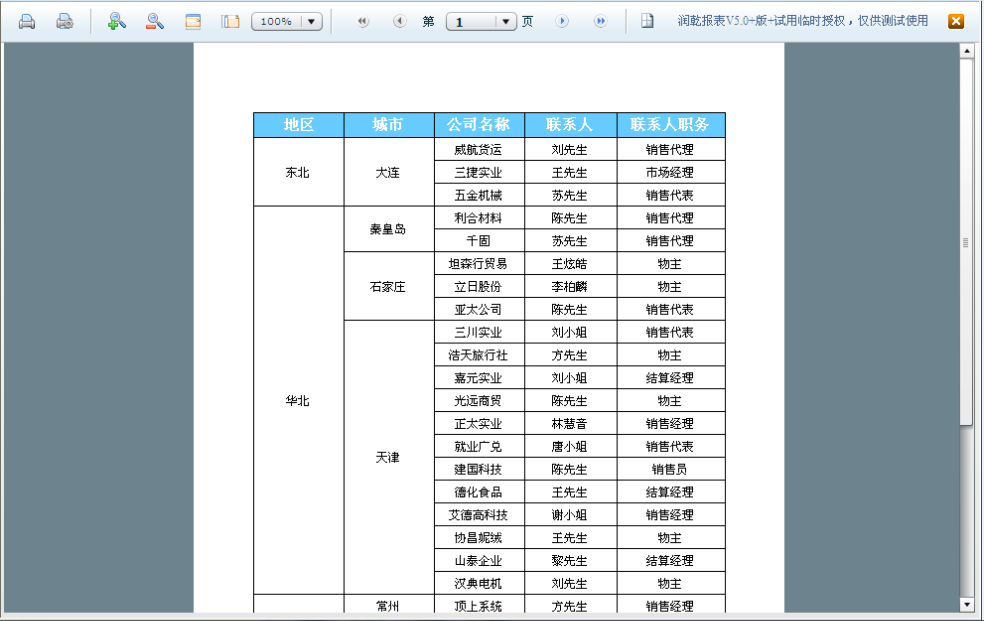Screen dimensions: 984x621
Task: Click 销售员 title in 建国科技 row
Action: click(x=671, y=469)
